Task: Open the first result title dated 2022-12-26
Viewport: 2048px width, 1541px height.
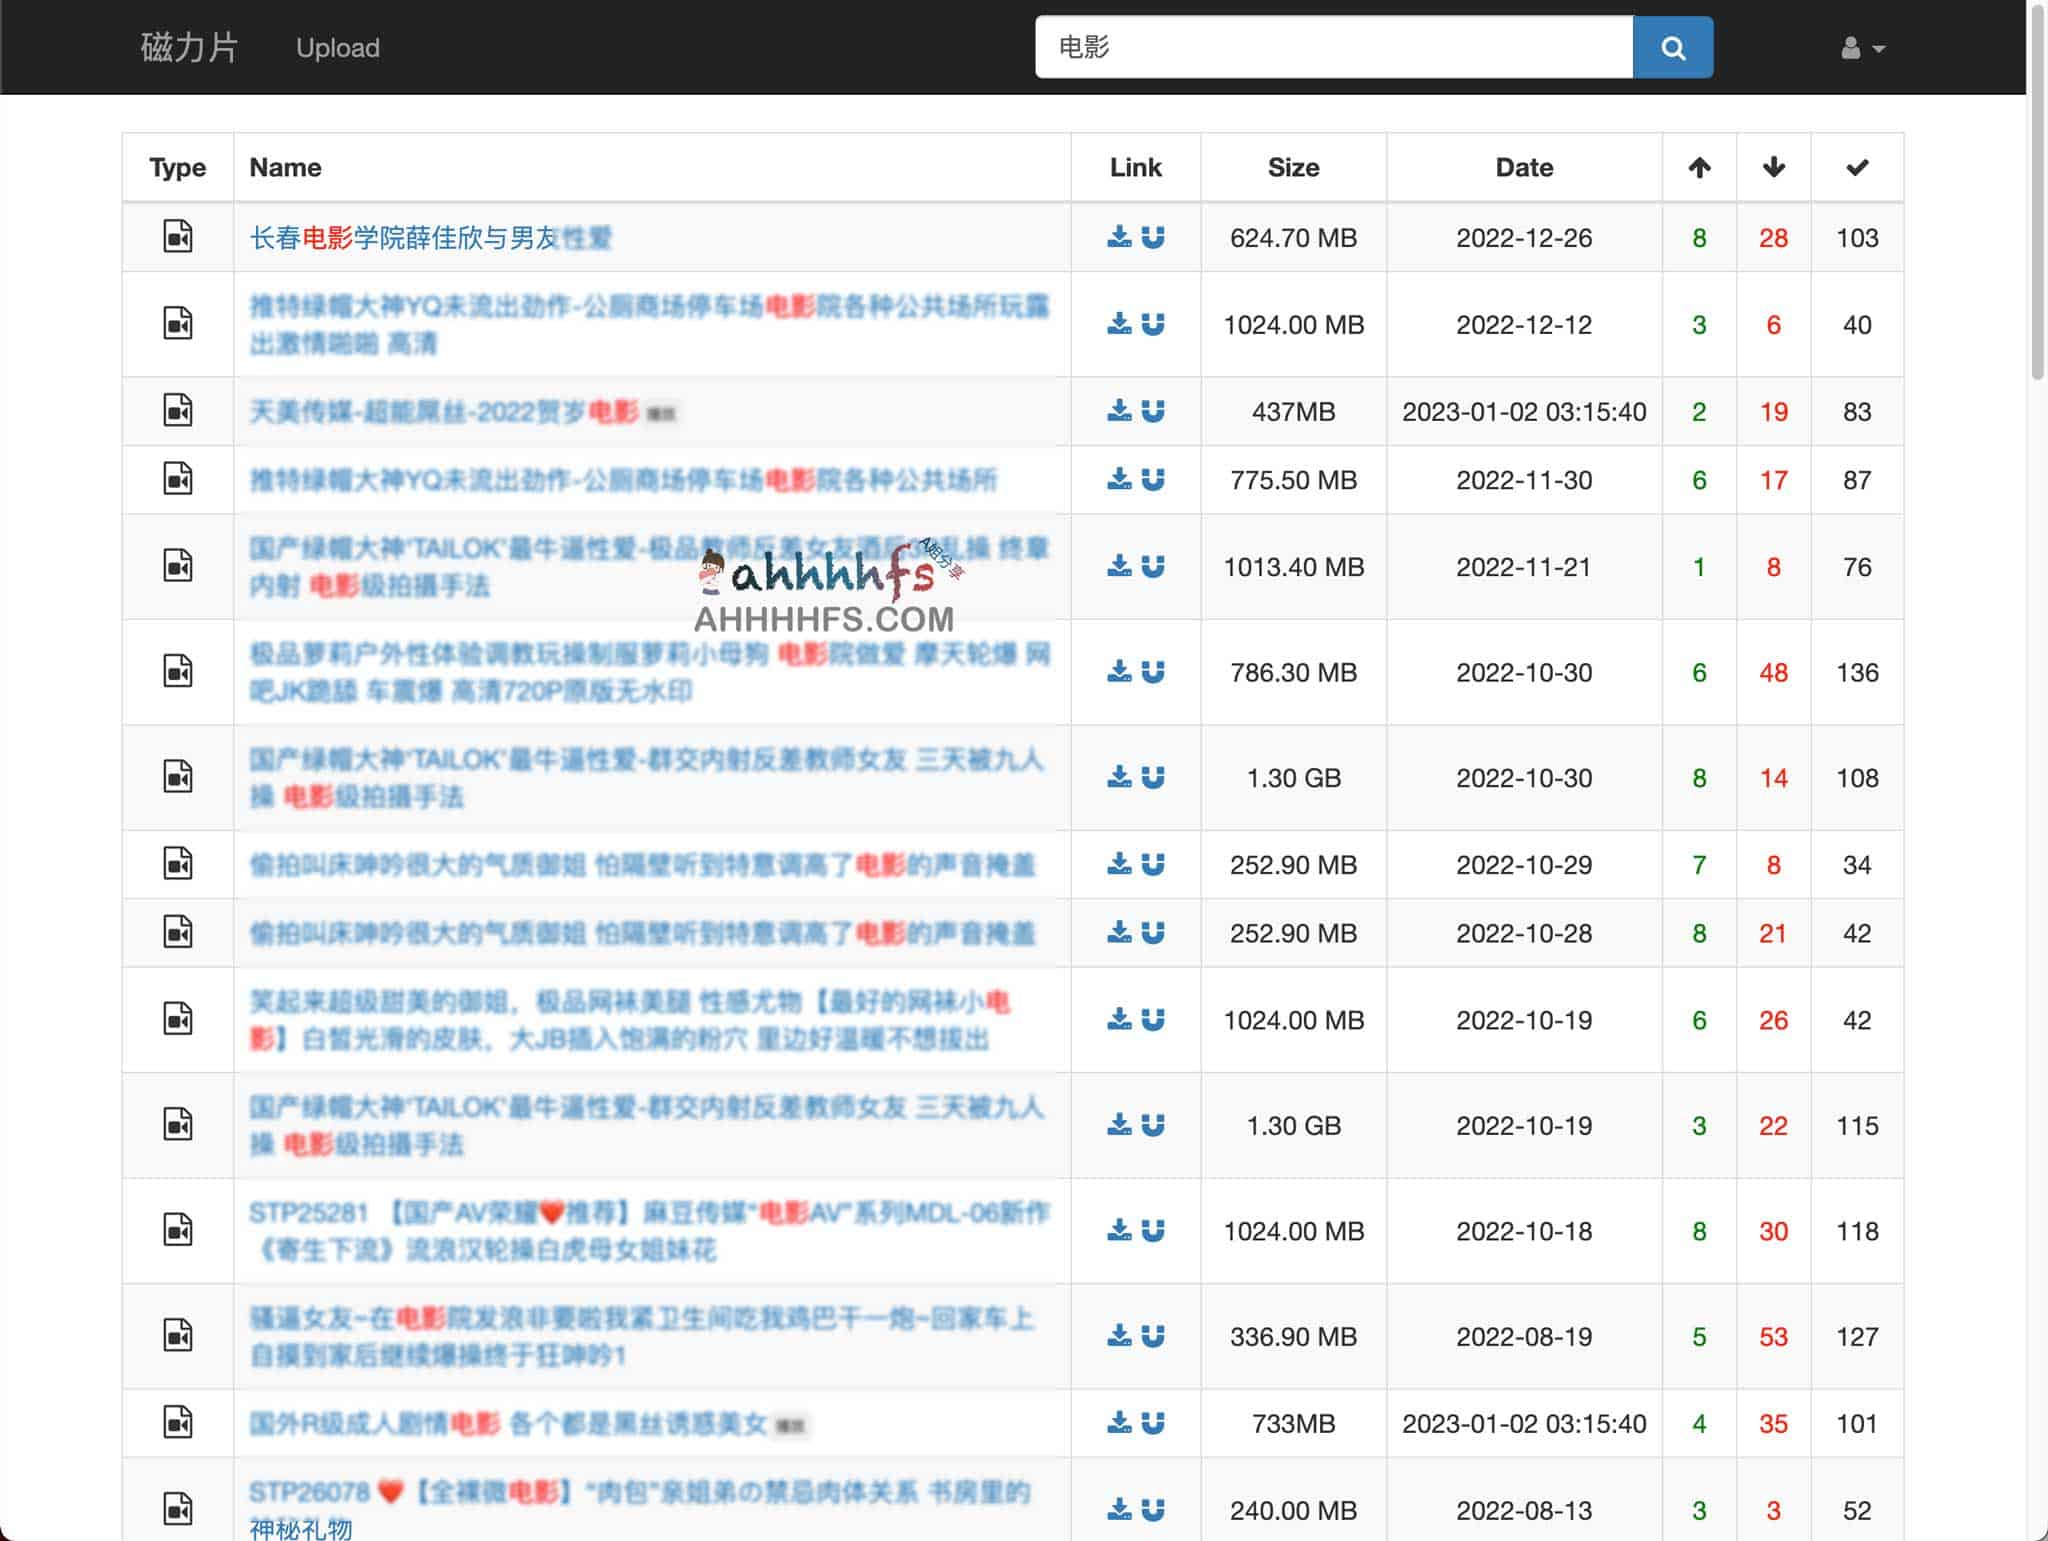Action: click(430, 238)
